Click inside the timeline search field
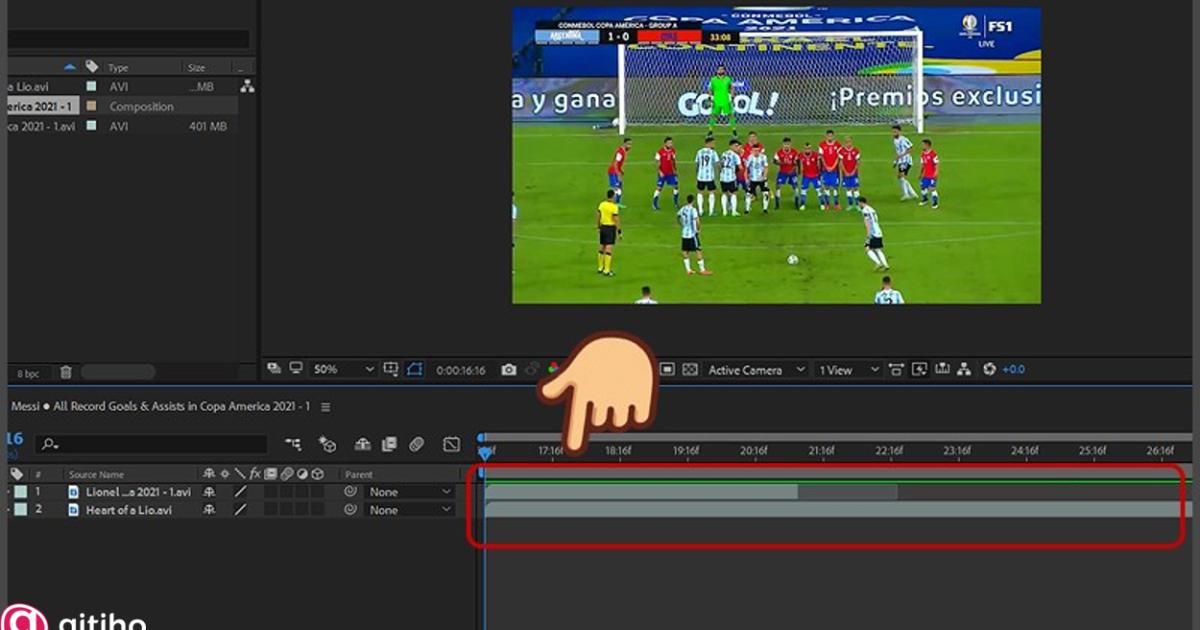Screen dimensions: 1200x630 [x=150, y=443]
